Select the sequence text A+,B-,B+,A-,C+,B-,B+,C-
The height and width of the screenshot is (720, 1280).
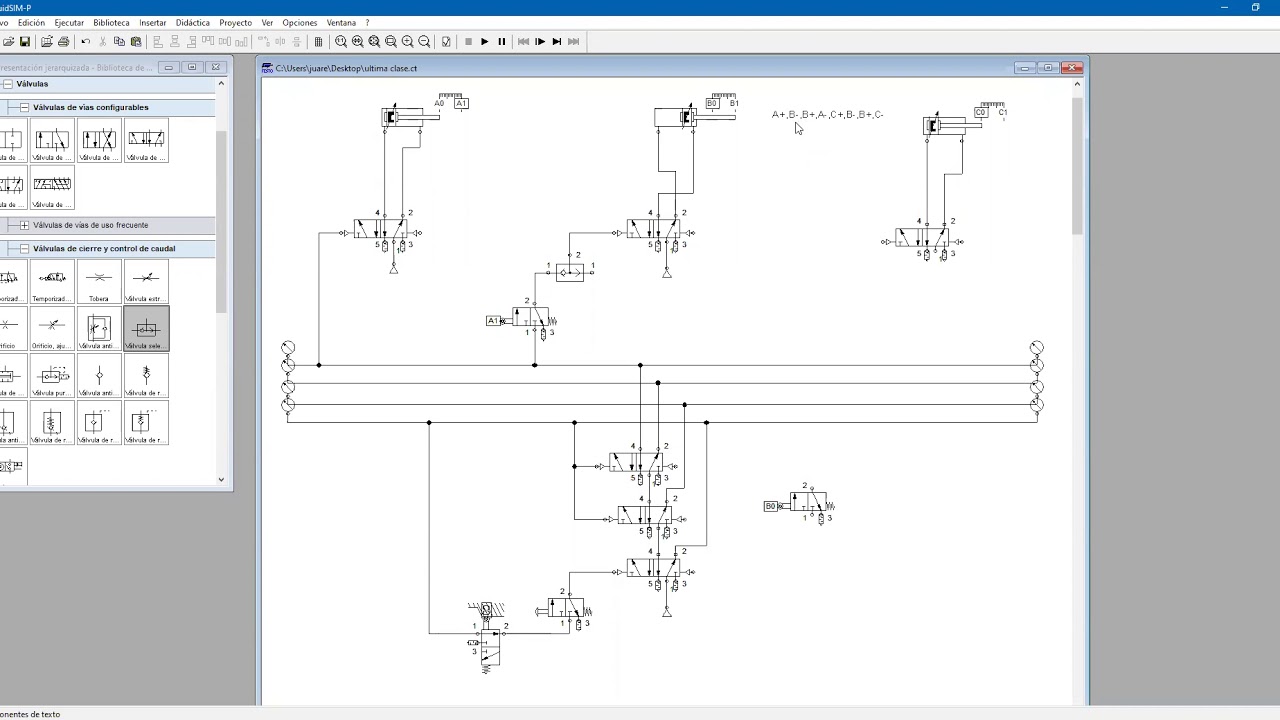(x=827, y=115)
